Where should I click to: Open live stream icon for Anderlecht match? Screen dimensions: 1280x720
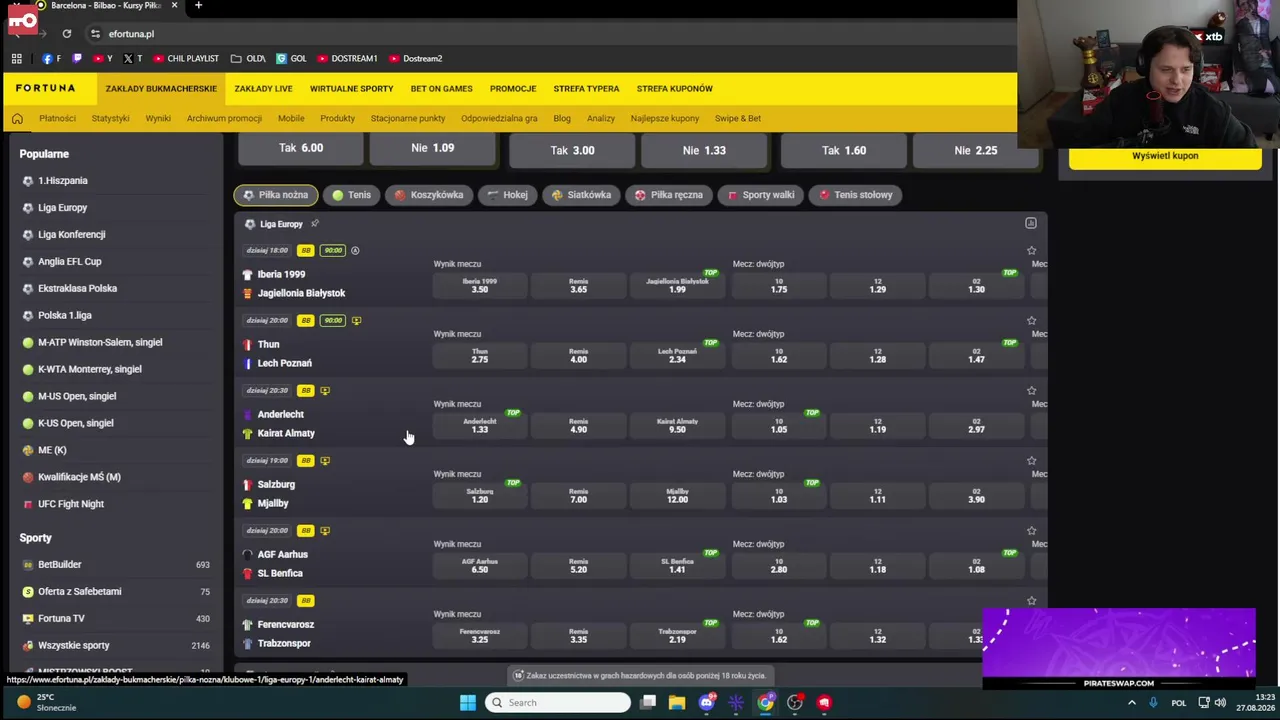coord(325,391)
